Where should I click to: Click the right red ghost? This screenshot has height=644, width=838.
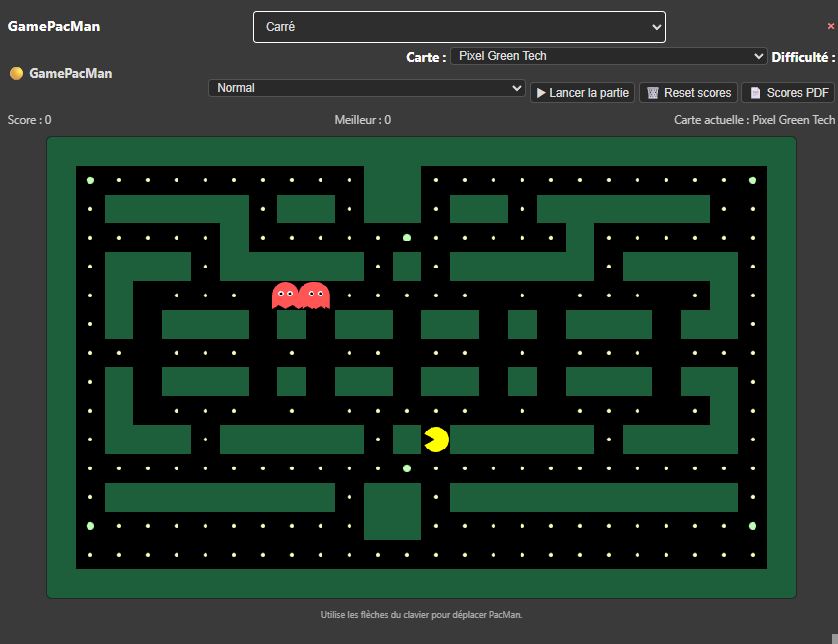tap(314, 295)
